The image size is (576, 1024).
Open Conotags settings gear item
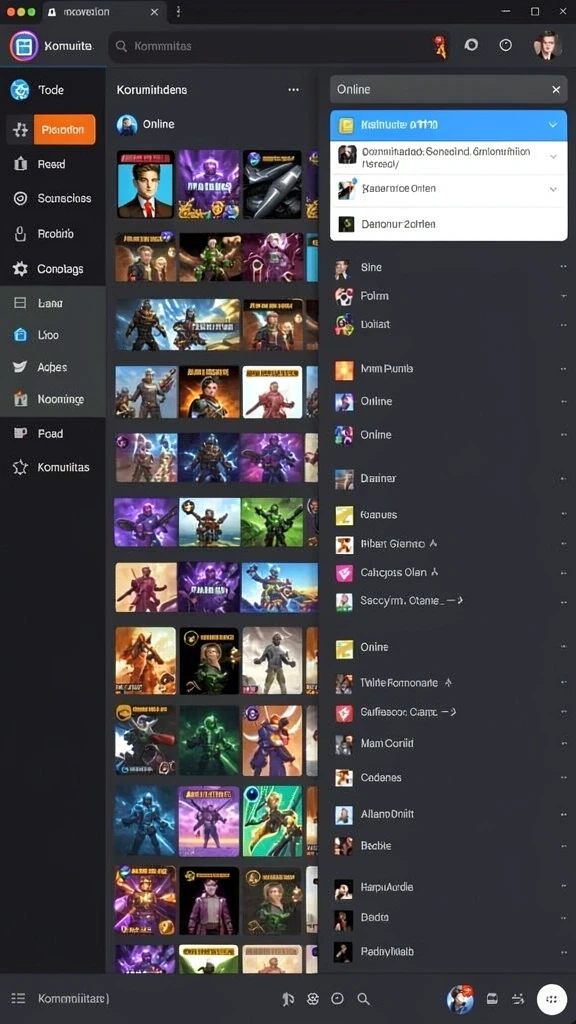[x=52, y=268]
